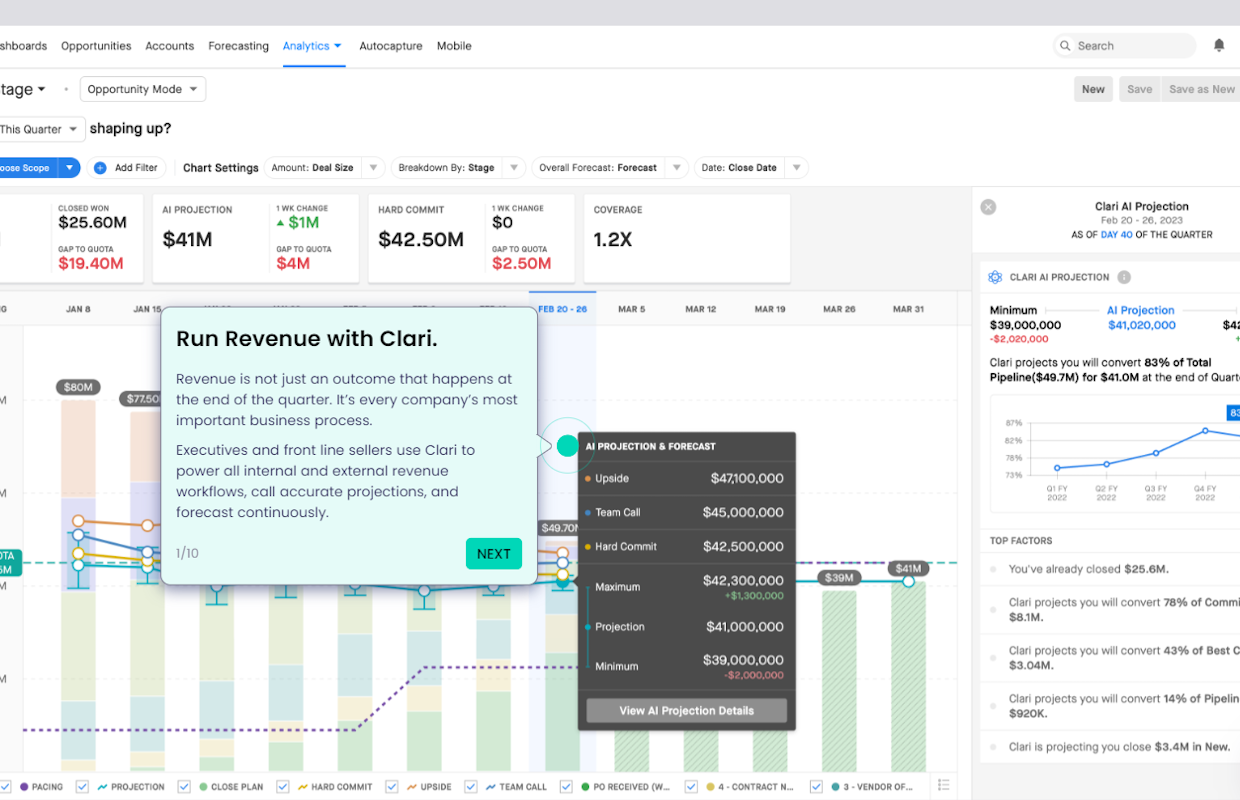Click the notifications bell icon
Image resolution: width=1240 pixels, height=800 pixels.
coord(1219,45)
